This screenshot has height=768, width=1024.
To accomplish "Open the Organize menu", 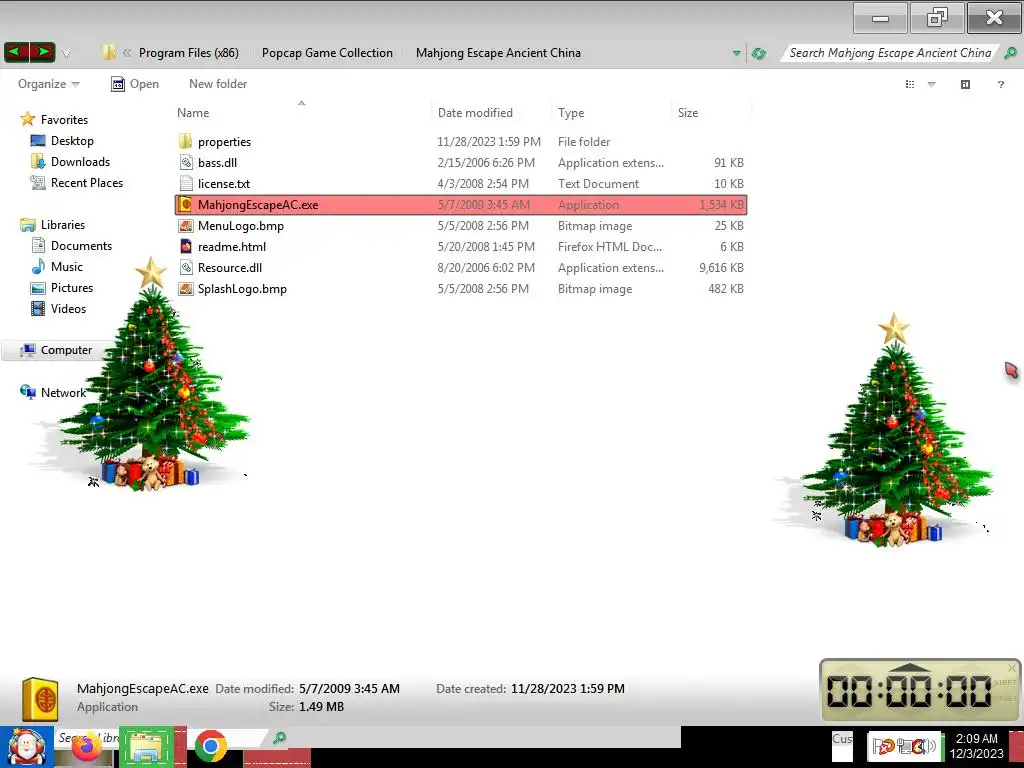I will (x=48, y=84).
